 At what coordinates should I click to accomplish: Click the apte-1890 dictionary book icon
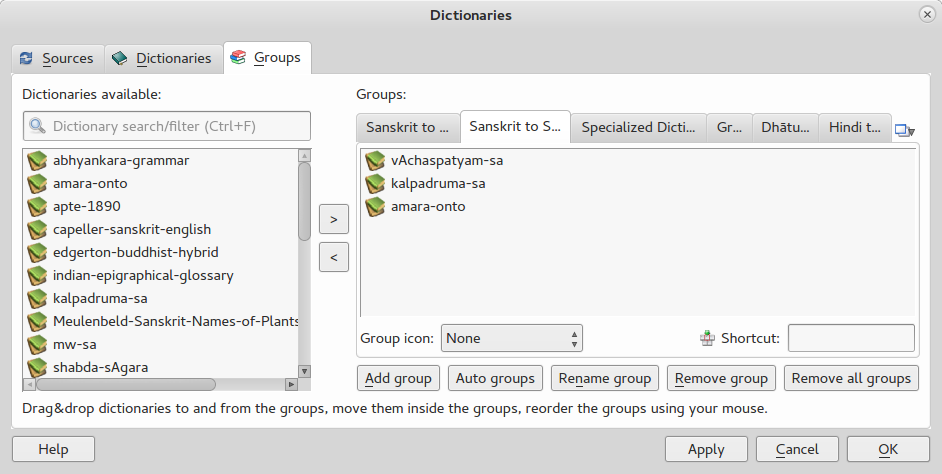(37, 206)
